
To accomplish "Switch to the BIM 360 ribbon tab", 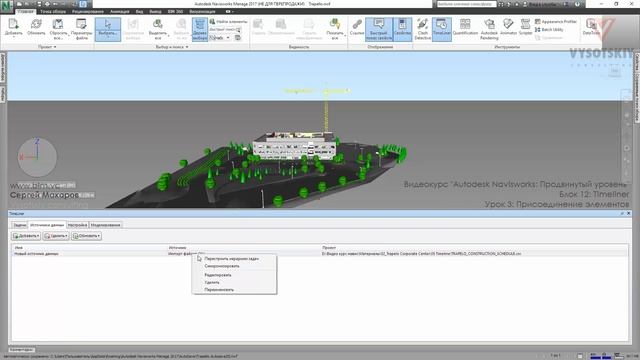I will 175,11.
